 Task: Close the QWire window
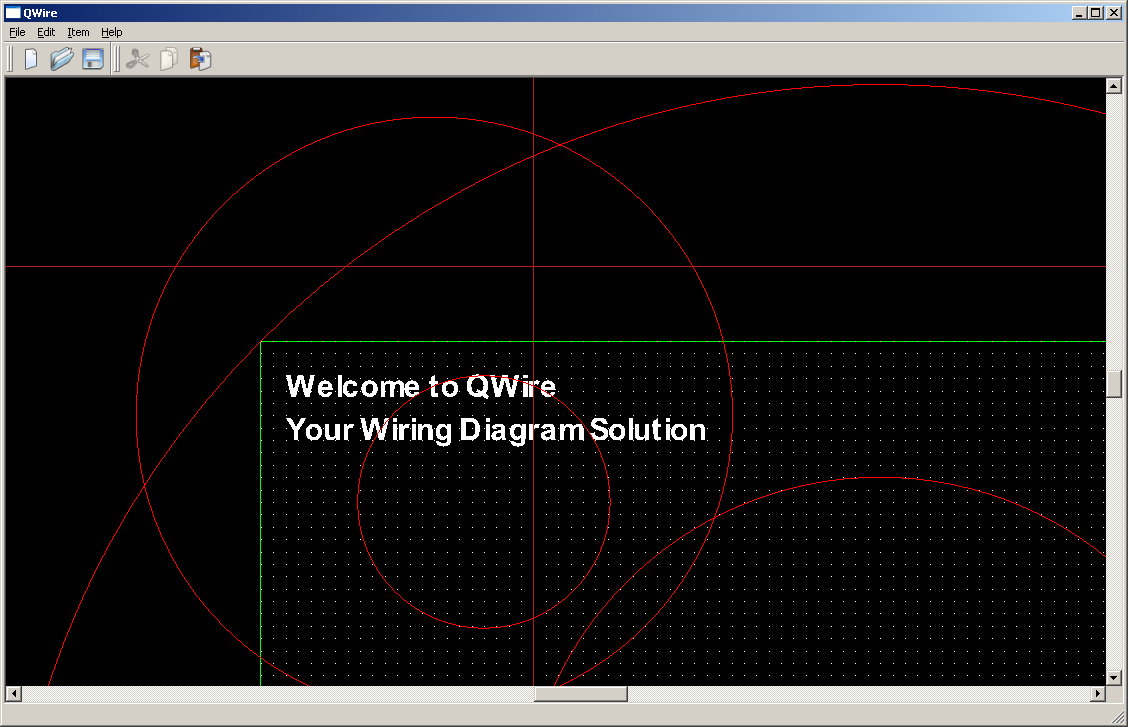(1114, 12)
